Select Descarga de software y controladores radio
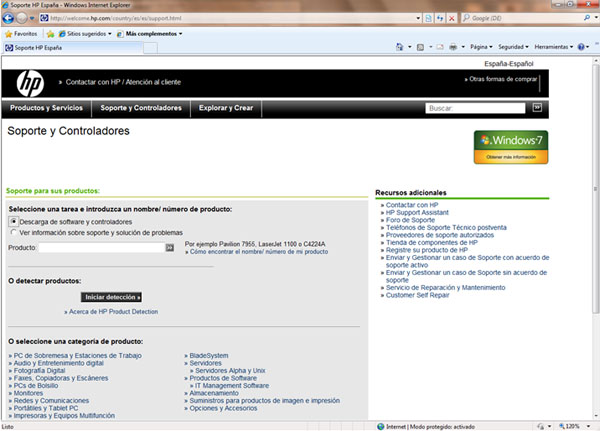This screenshot has height=431, width=600. [x=13, y=222]
